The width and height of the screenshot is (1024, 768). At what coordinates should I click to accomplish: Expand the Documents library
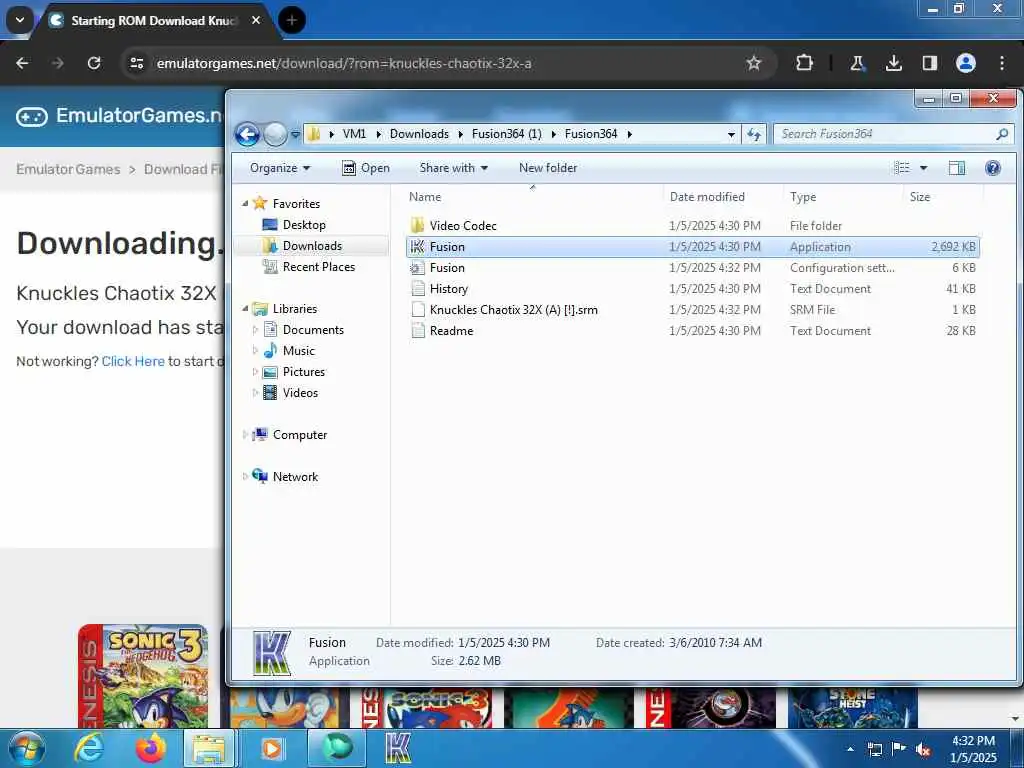(x=255, y=330)
